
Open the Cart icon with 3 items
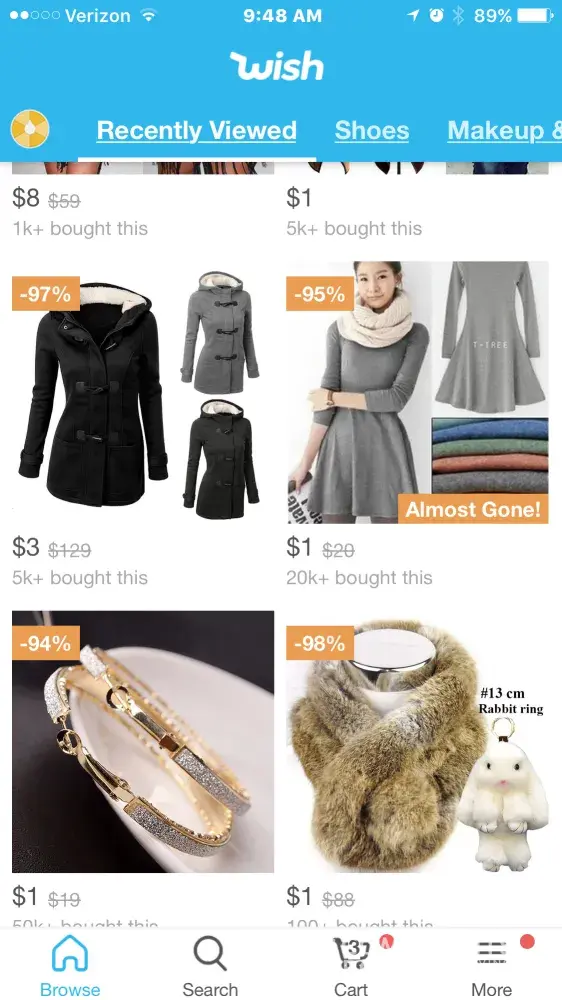350,953
